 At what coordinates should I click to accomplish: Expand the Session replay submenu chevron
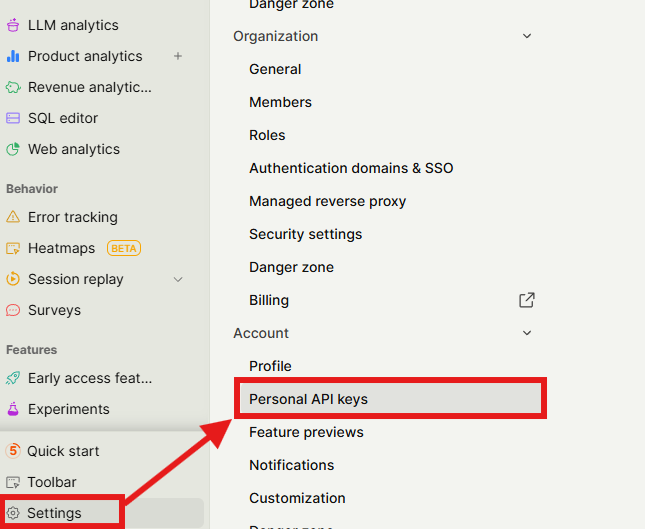click(178, 279)
